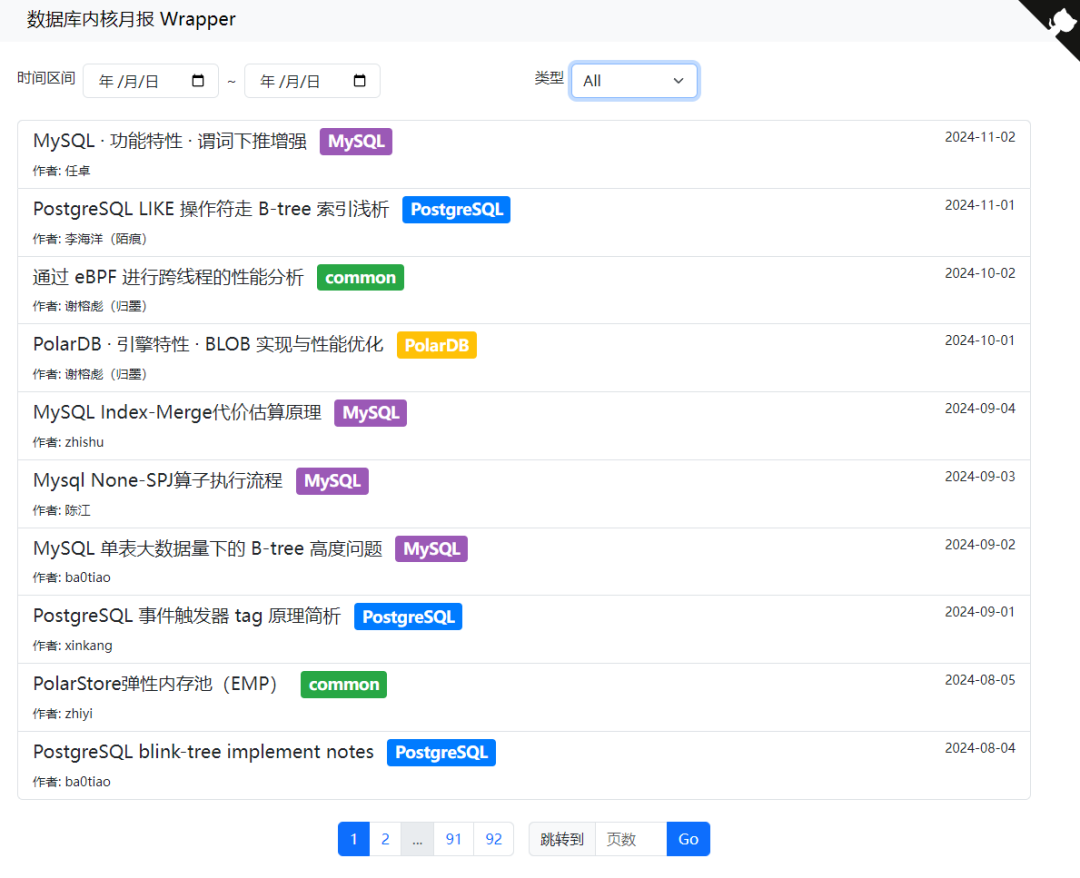Screen dimensions: 1080x878
Task: Click author text 作者: zhishu
Action: coord(68,442)
